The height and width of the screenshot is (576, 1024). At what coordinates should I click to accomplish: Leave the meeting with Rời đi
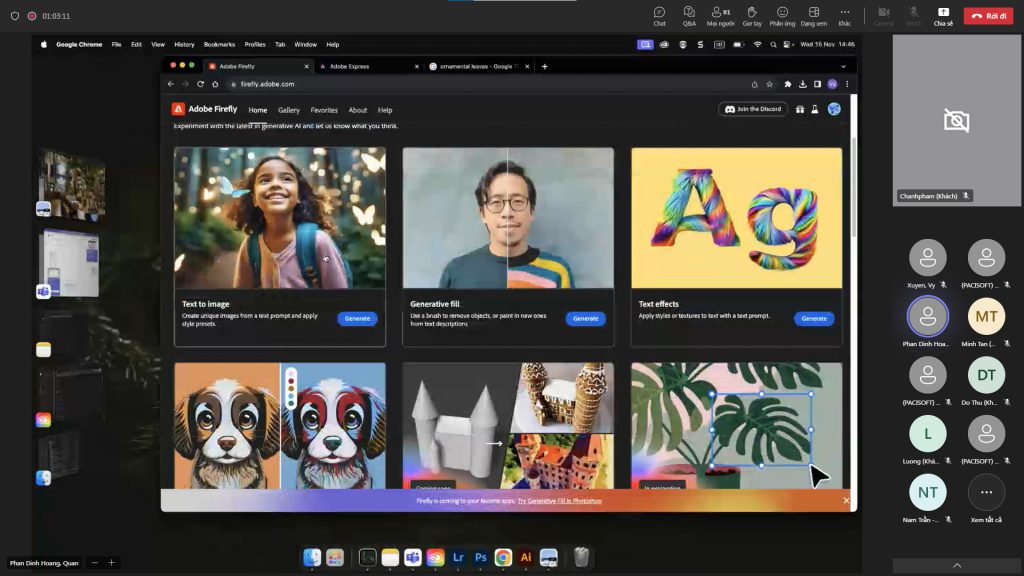point(988,16)
